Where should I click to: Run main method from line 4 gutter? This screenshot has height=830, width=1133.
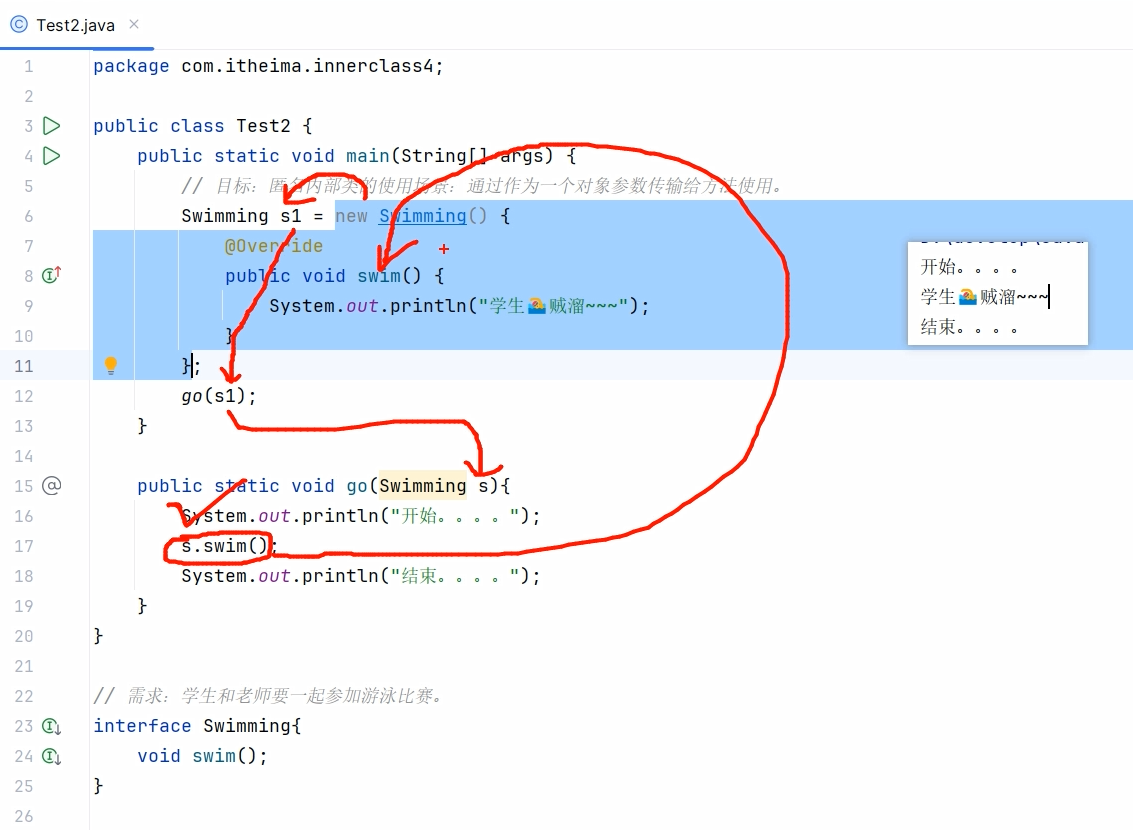(x=51, y=156)
